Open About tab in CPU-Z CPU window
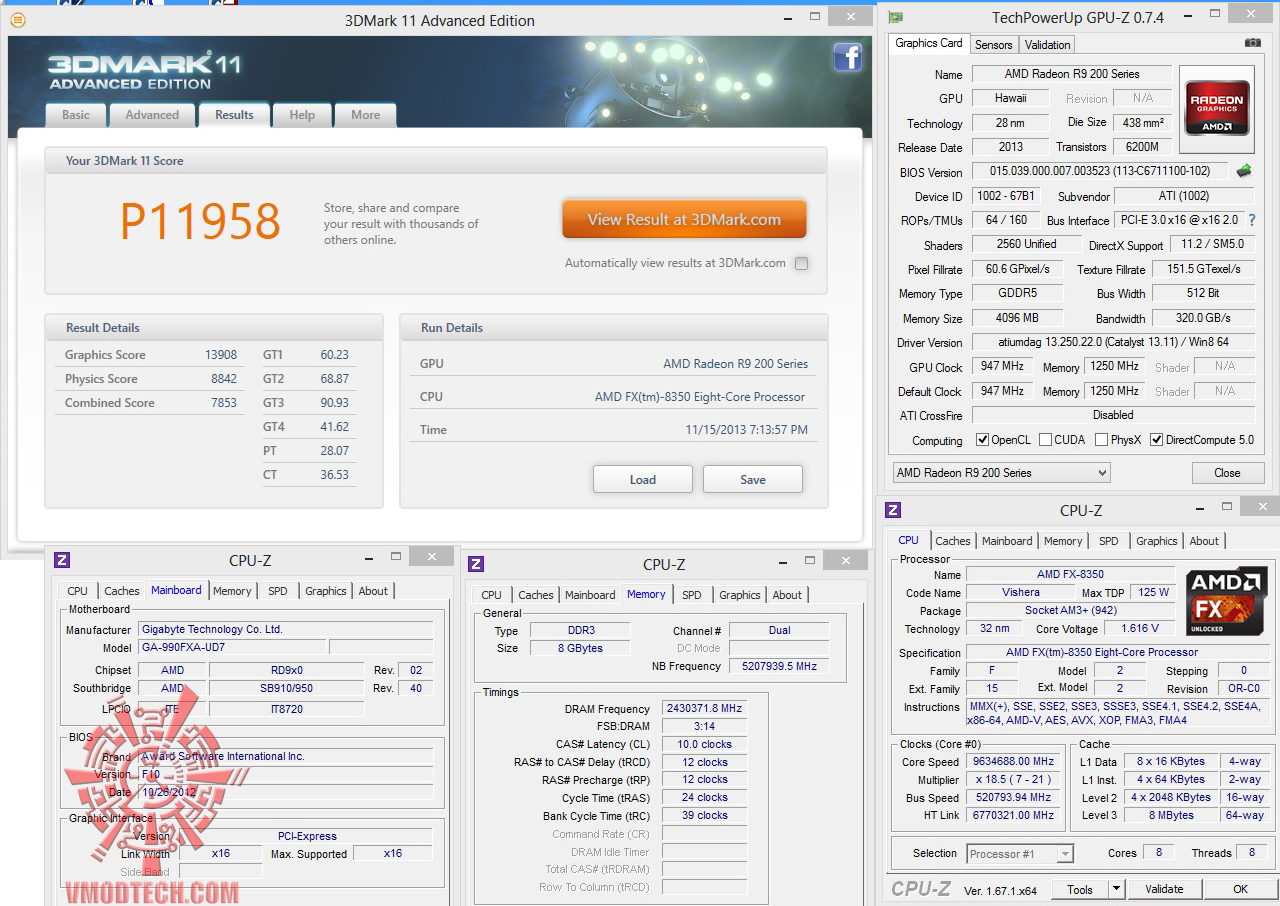 pyautogui.click(x=1204, y=541)
